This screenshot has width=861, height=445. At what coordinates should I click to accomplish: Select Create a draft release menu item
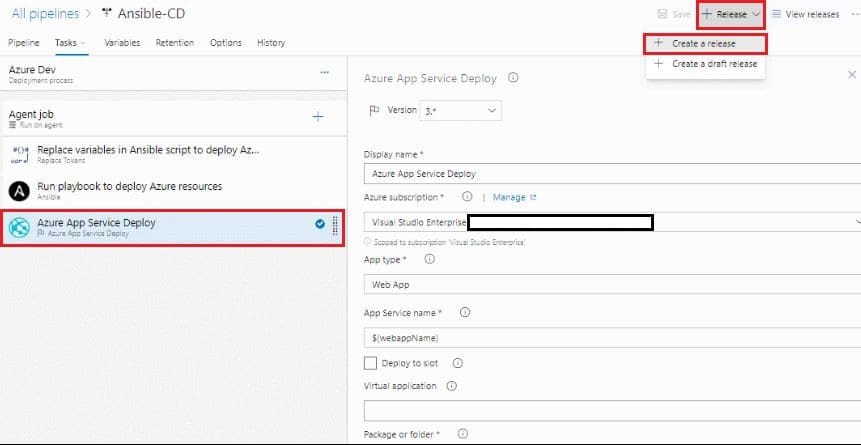[705, 64]
